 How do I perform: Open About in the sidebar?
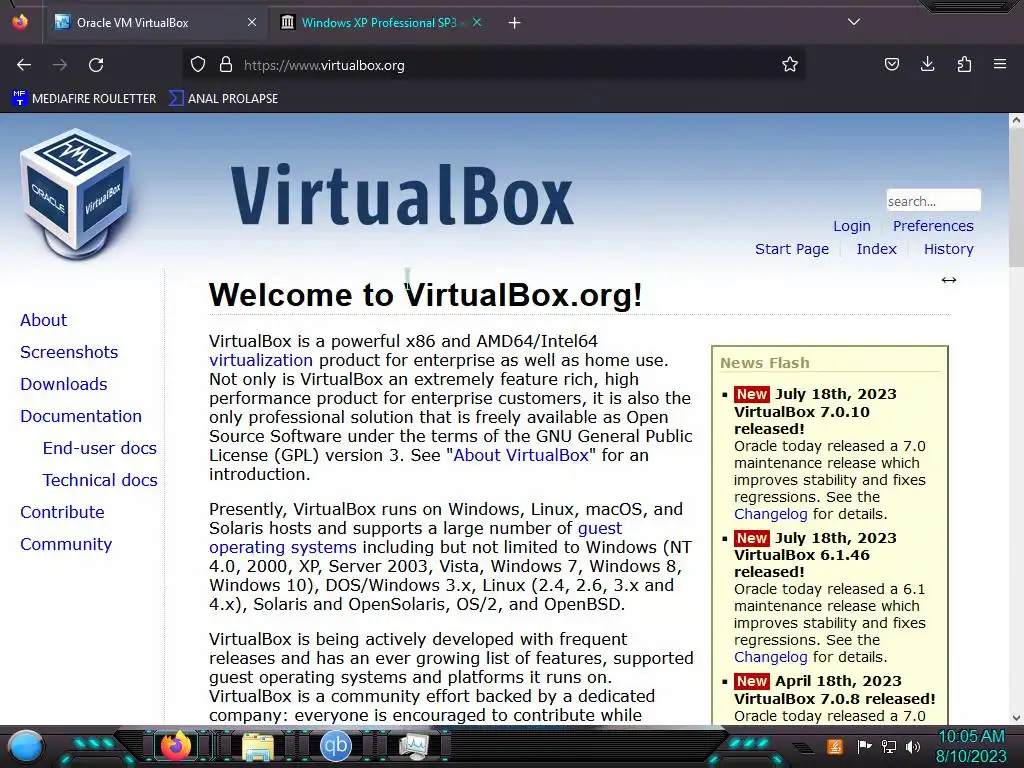click(x=44, y=320)
